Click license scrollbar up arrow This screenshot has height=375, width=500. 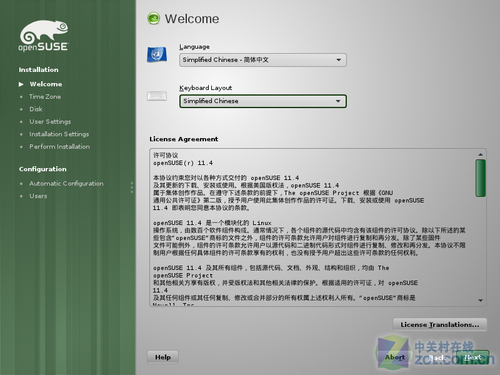480,154
